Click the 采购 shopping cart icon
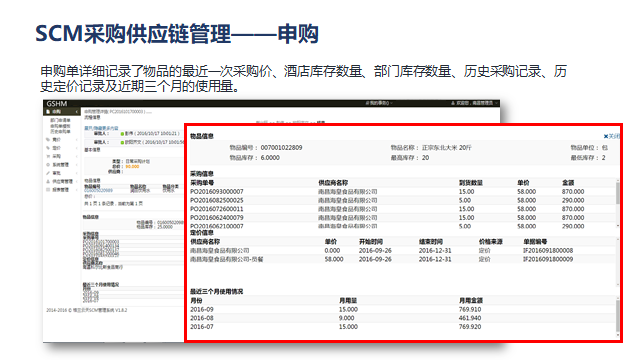The height and width of the screenshot is (360, 640). point(48,156)
